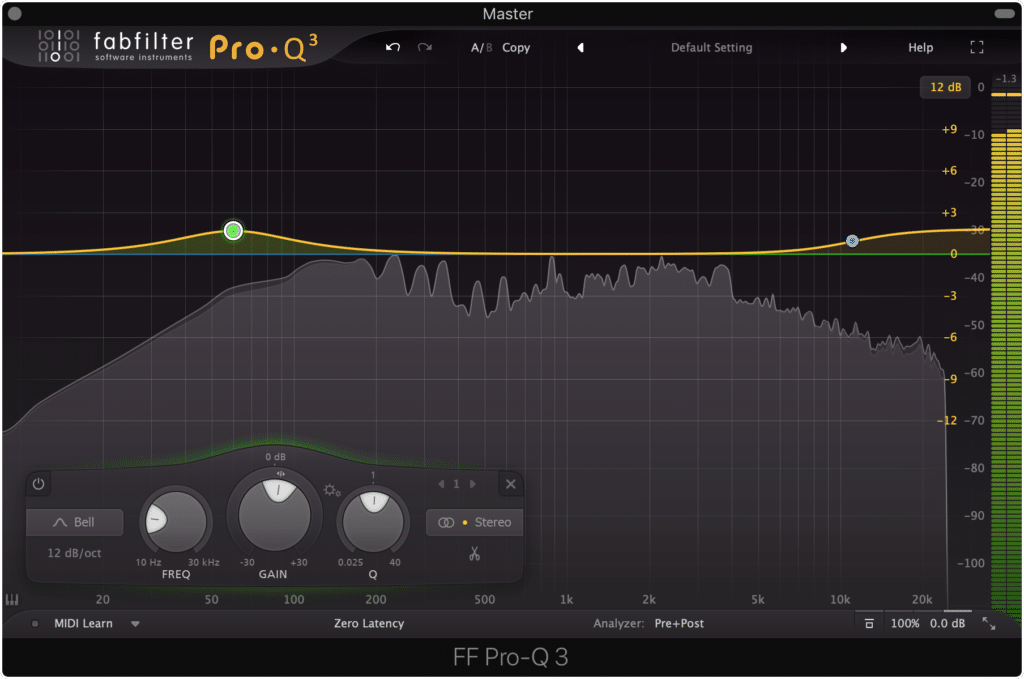The width and height of the screenshot is (1024, 679).
Task: Open the 12 dB/oct slope dropdown
Action: [74, 553]
